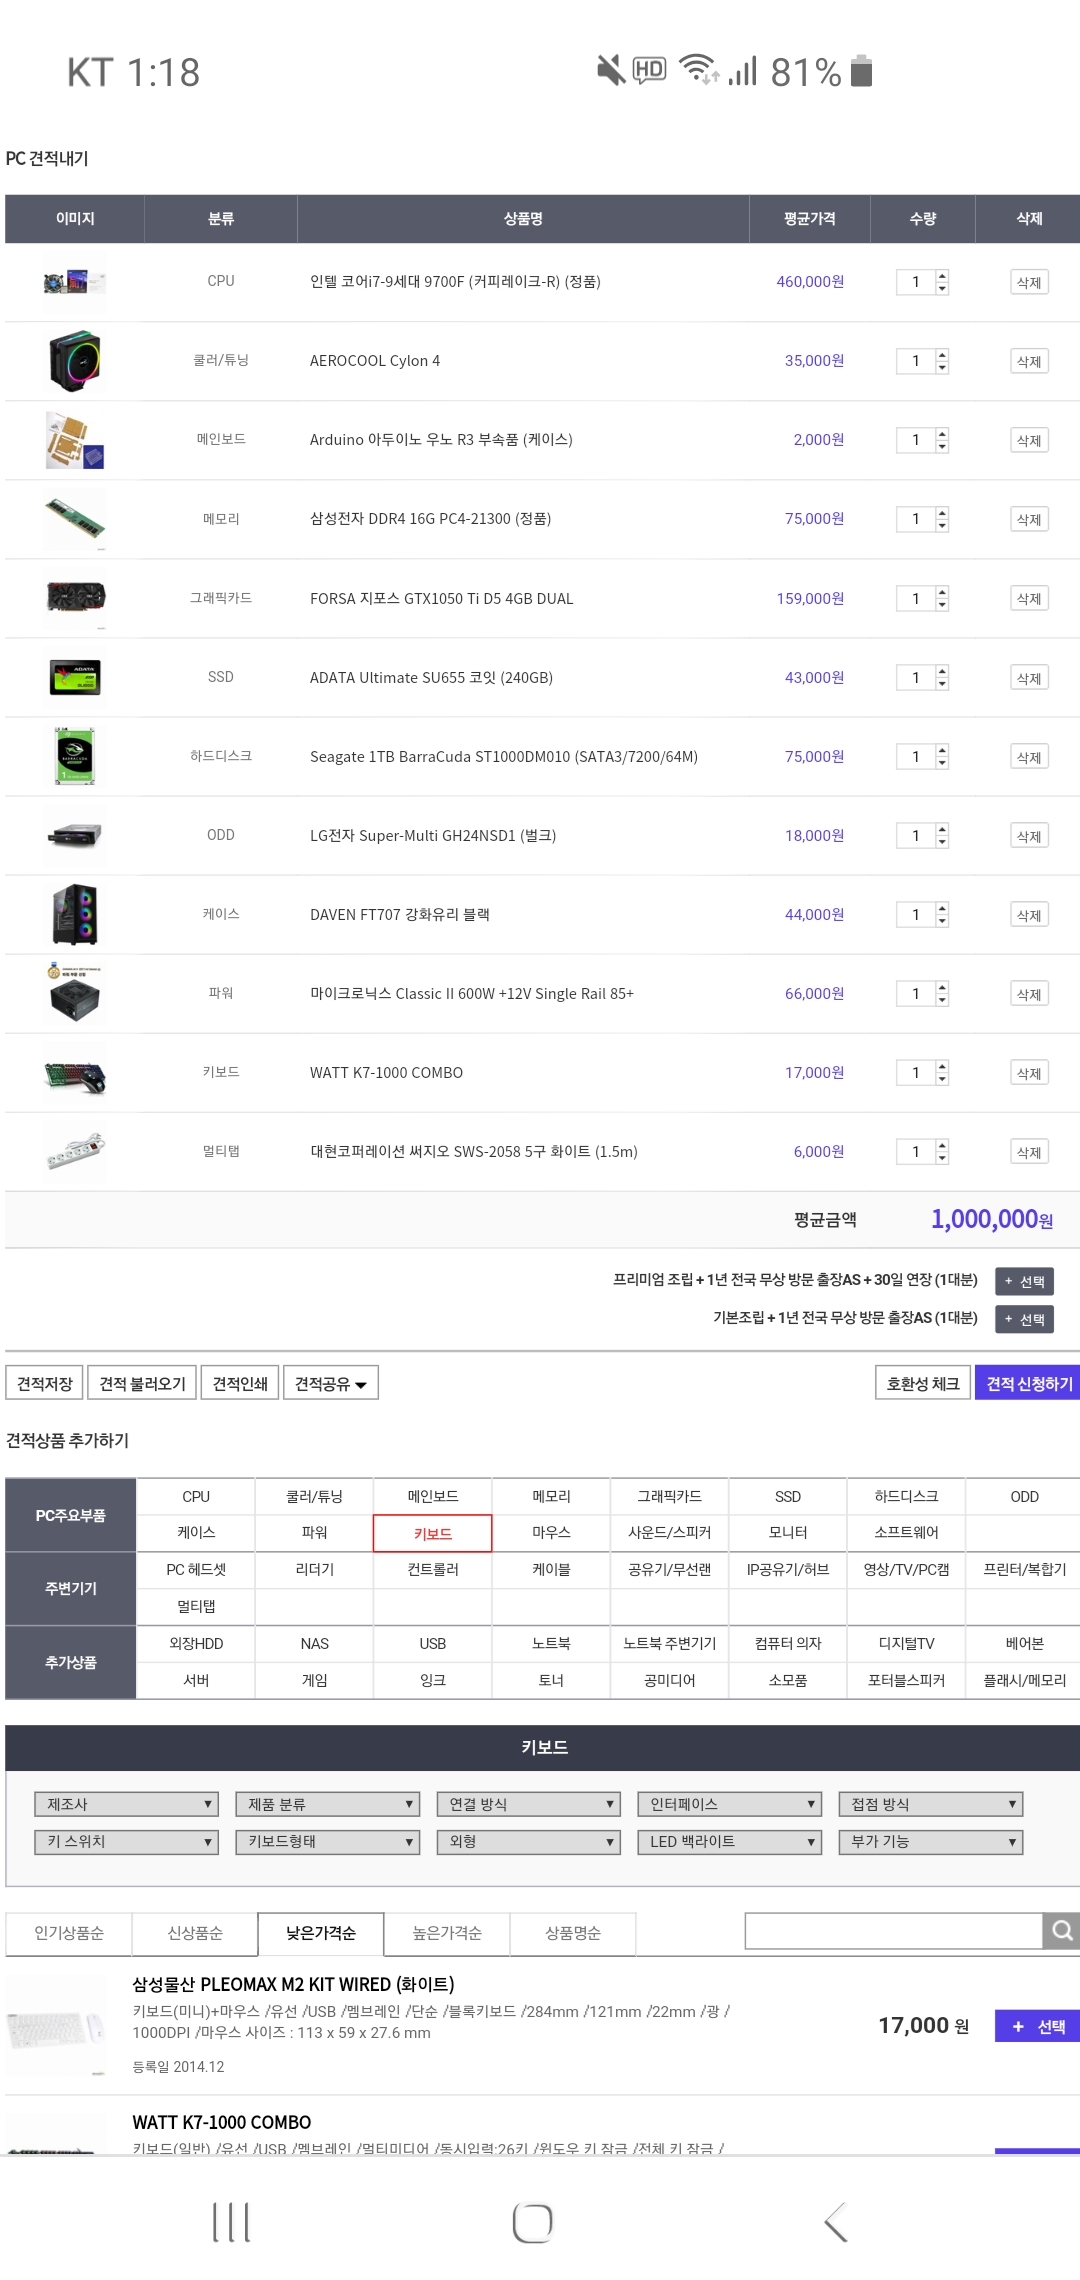
Task: Expand the 키 스위치 filter dropdown
Action: (126, 1841)
